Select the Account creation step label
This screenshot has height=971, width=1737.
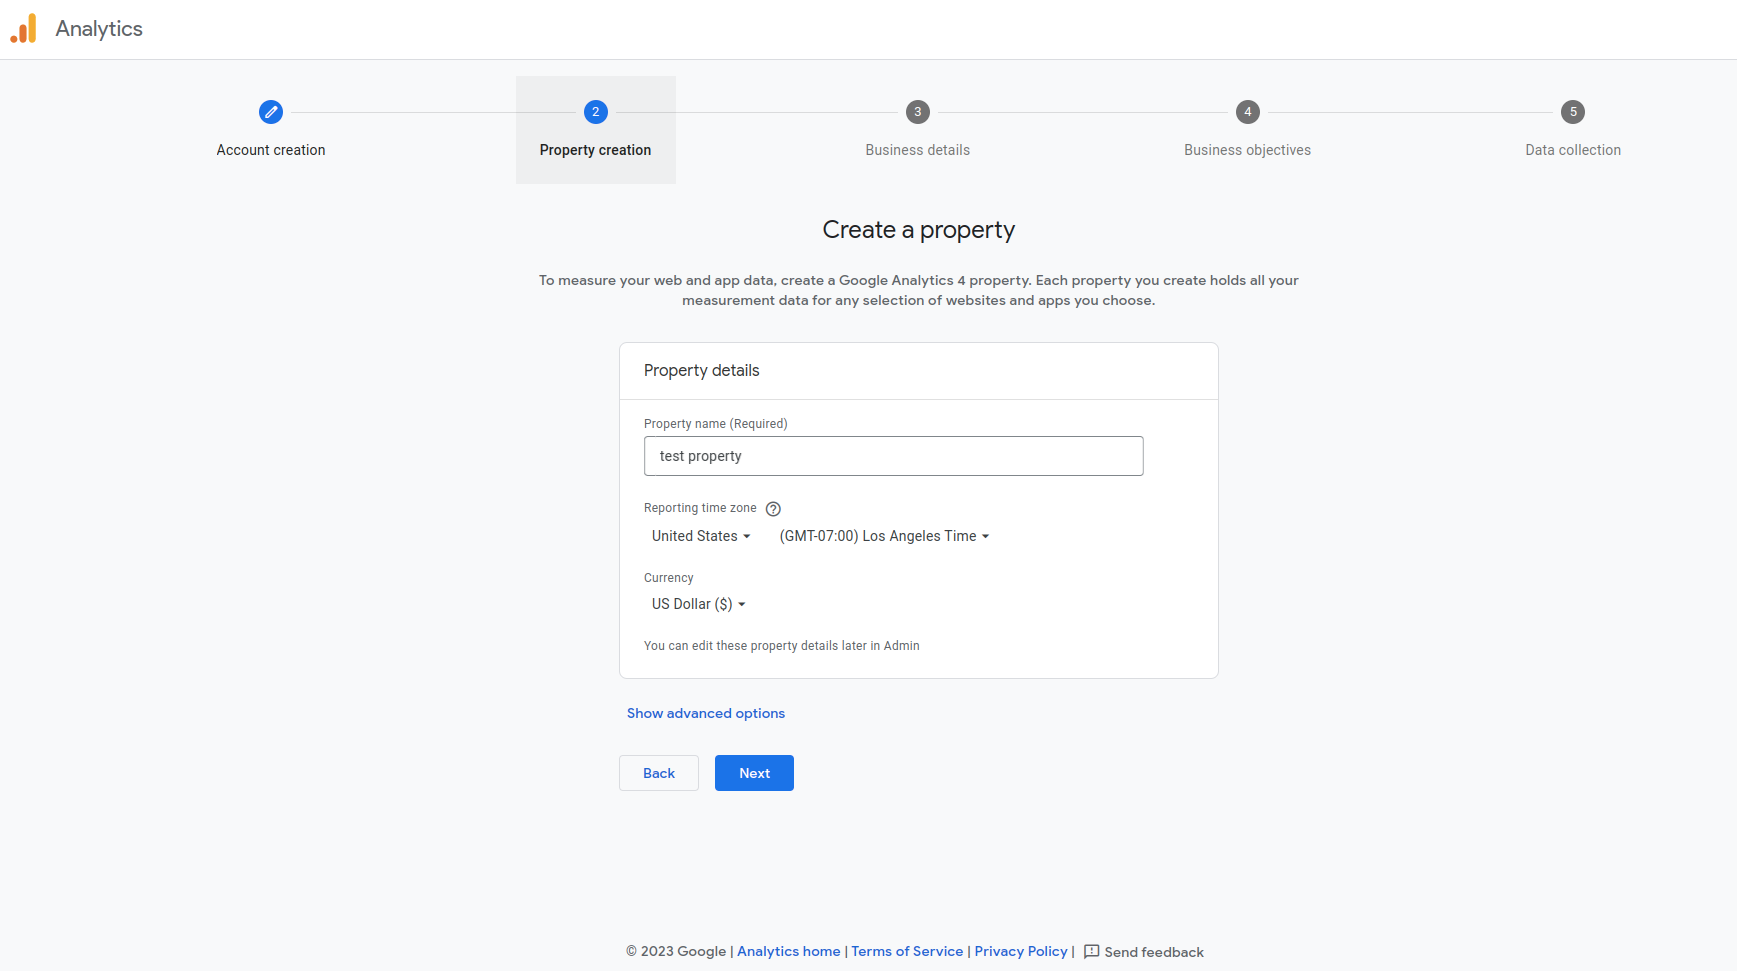(x=271, y=150)
